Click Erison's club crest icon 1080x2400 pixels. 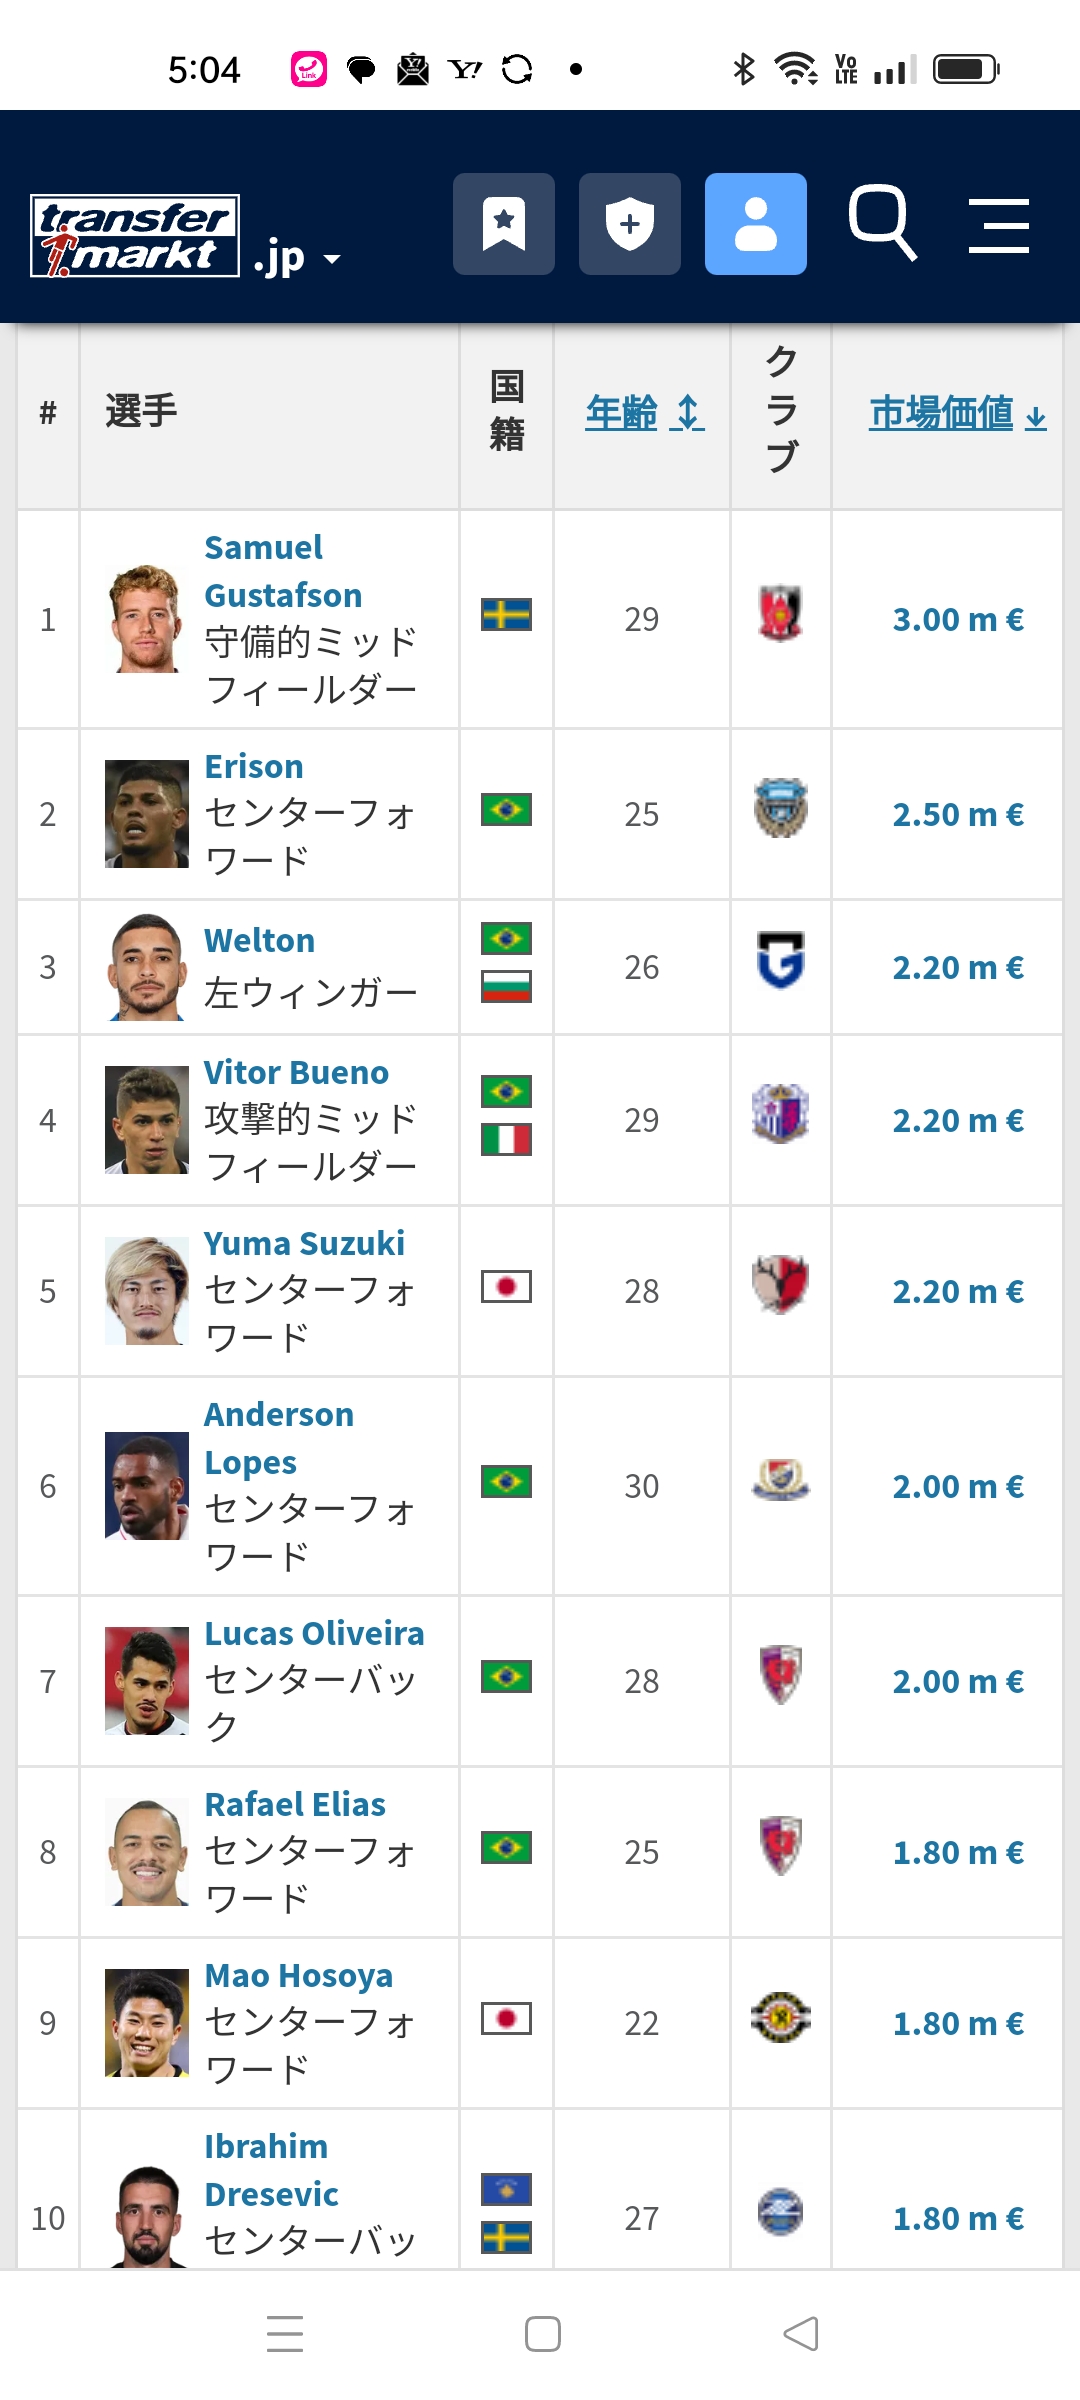781,807
